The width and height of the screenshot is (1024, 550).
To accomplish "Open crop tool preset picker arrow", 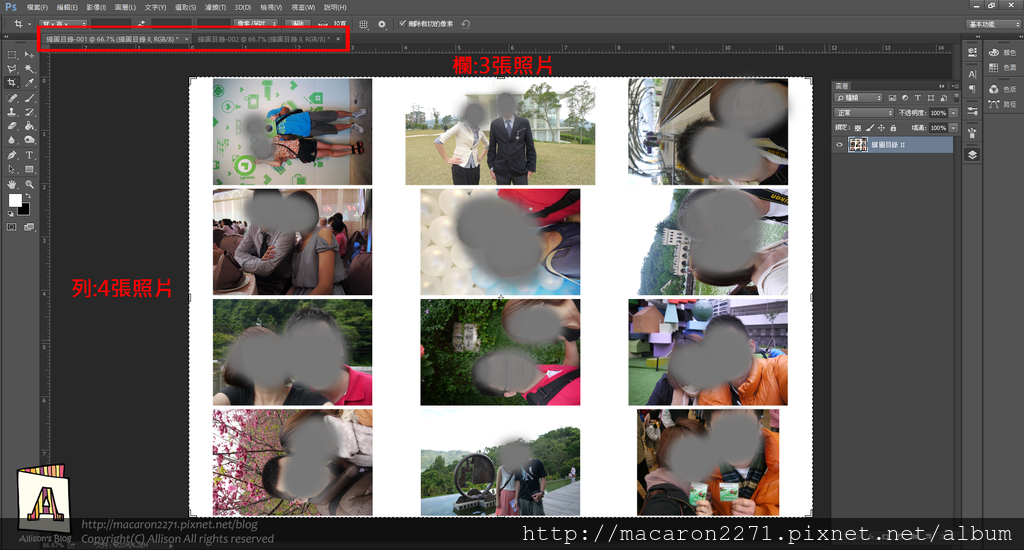I will coord(30,24).
